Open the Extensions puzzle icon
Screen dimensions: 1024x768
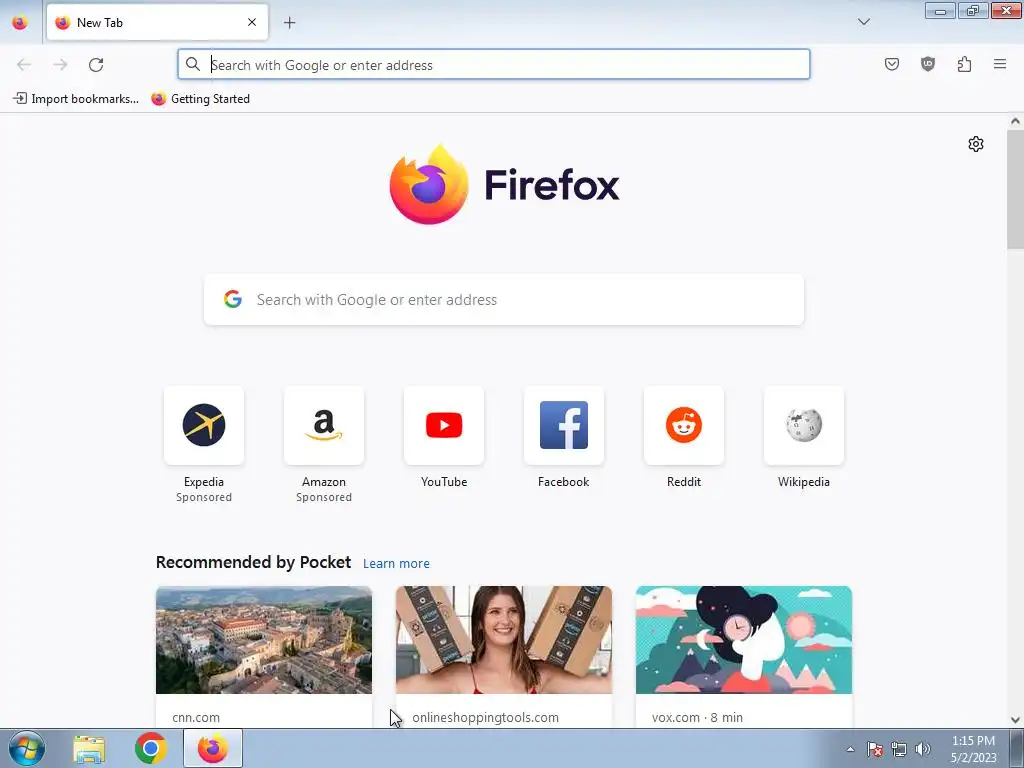point(964,64)
